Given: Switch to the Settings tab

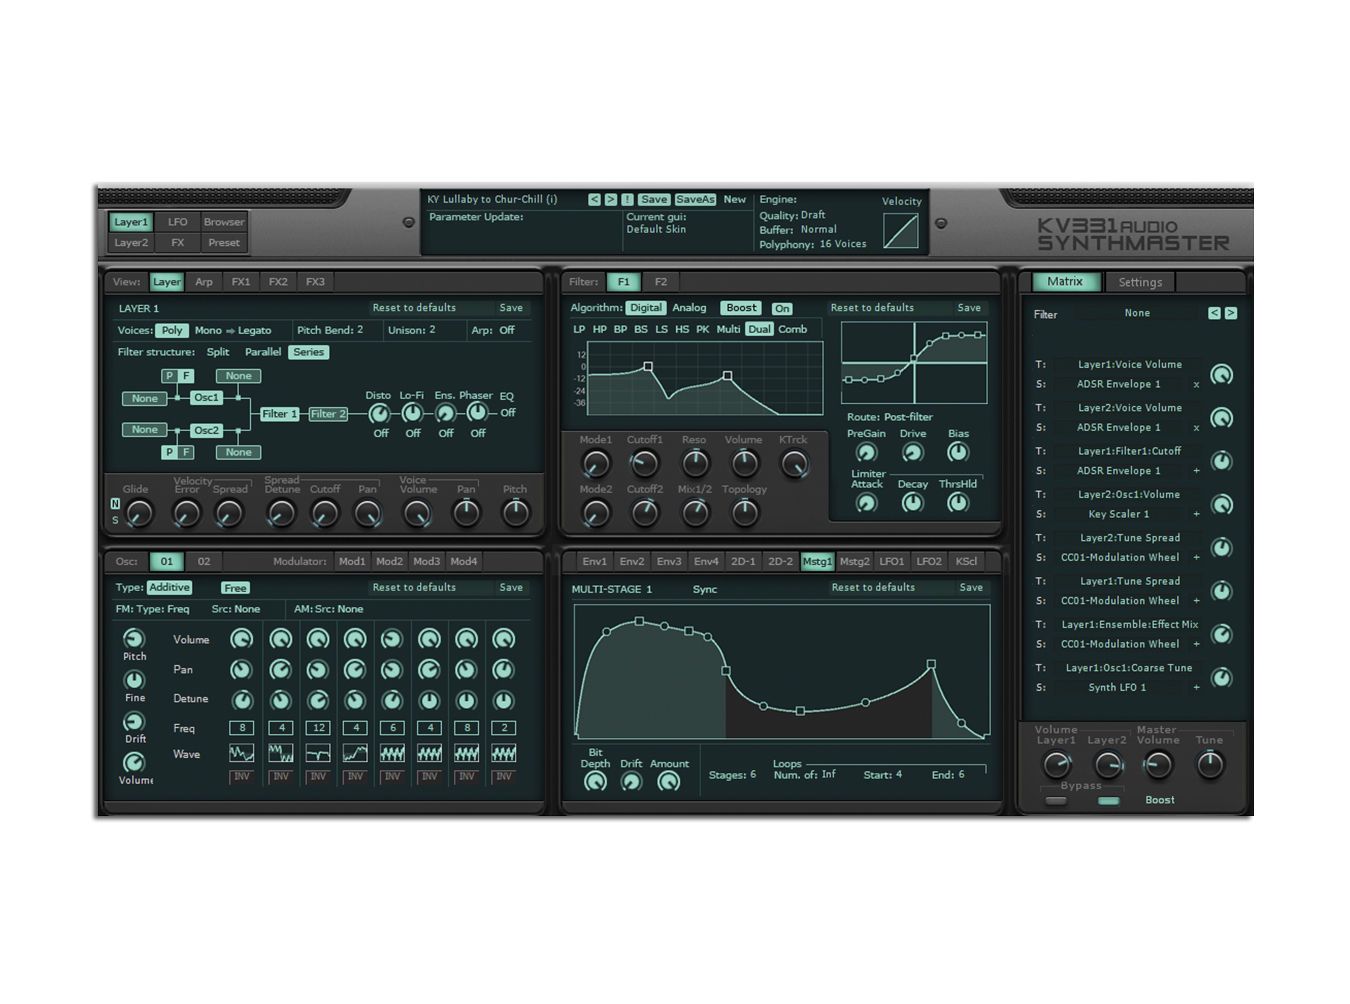Looking at the screenshot, I should pos(1140,283).
